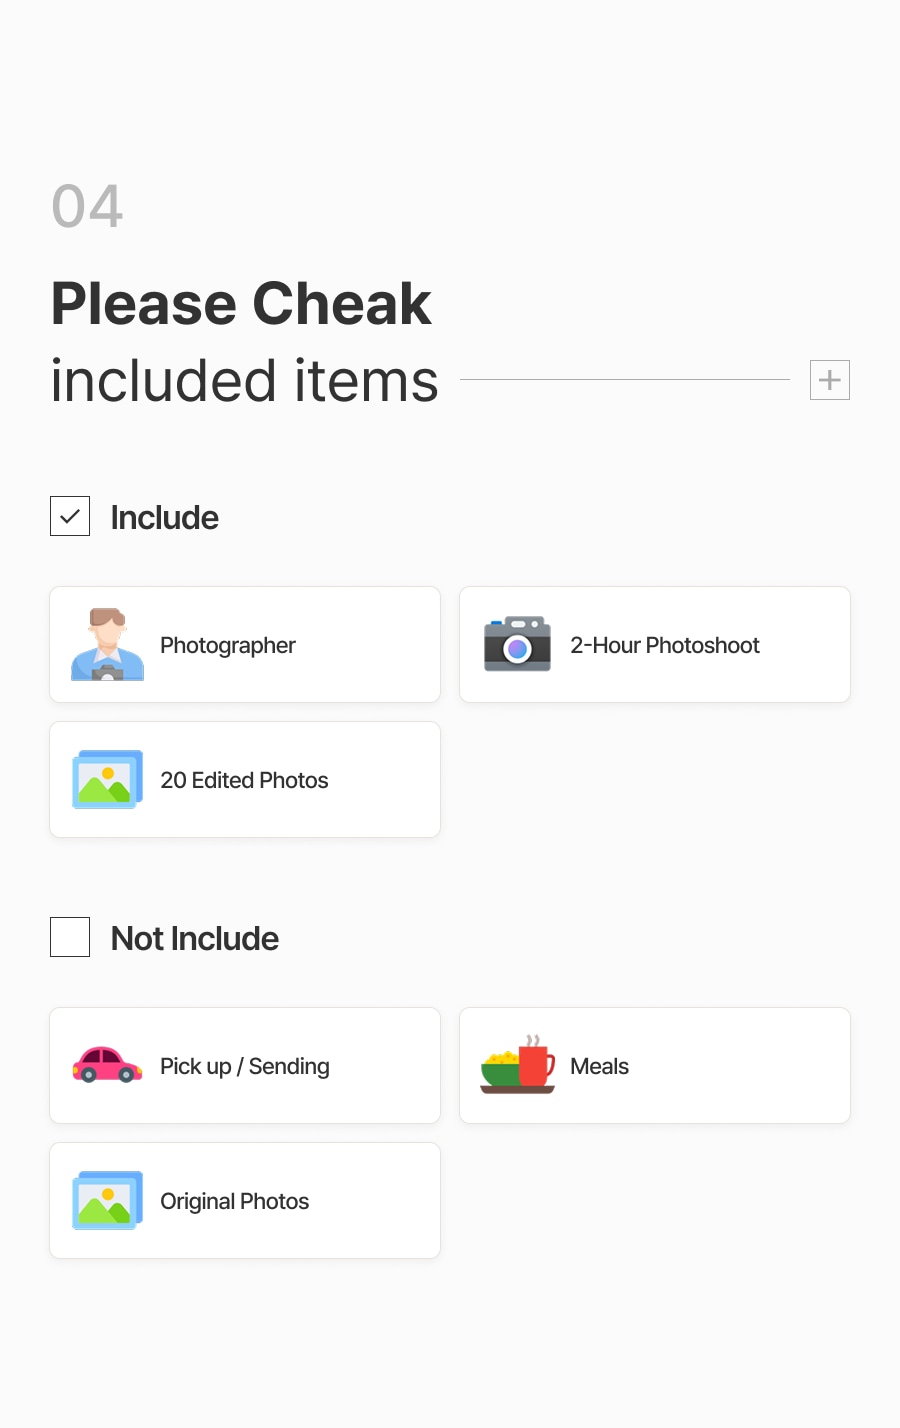This screenshot has width=900, height=1428.
Task: Click the Not Include section label
Action: pos(195,938)
